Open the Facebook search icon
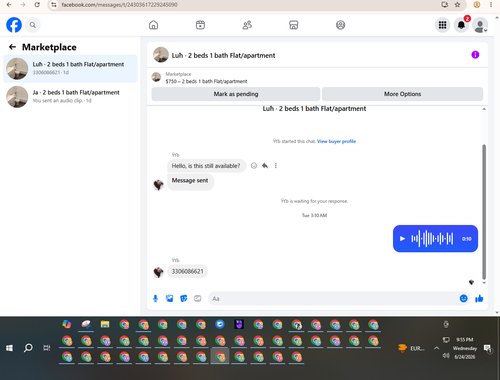Screen dimensions: 500x380 pyautogui.click(x=33, y=25)
